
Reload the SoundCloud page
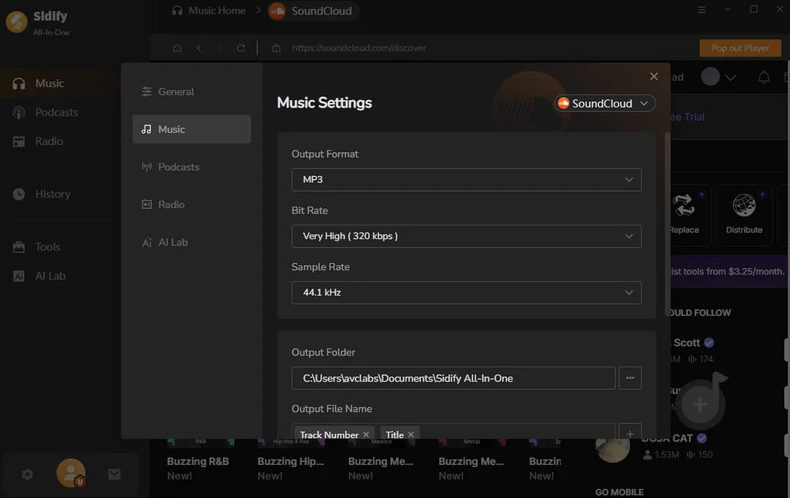tap(241, 48)
